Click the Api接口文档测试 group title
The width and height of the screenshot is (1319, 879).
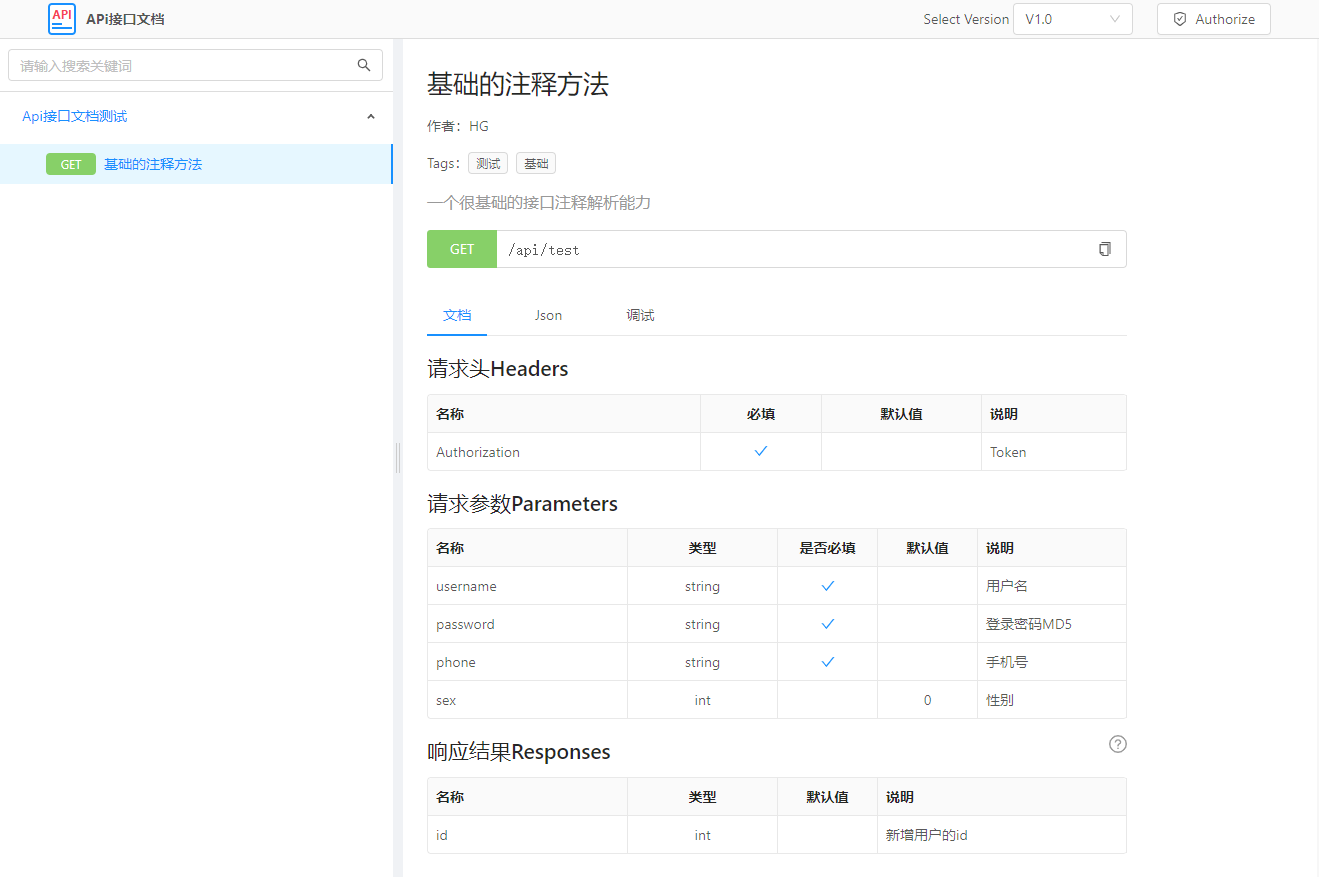(75, 116)
